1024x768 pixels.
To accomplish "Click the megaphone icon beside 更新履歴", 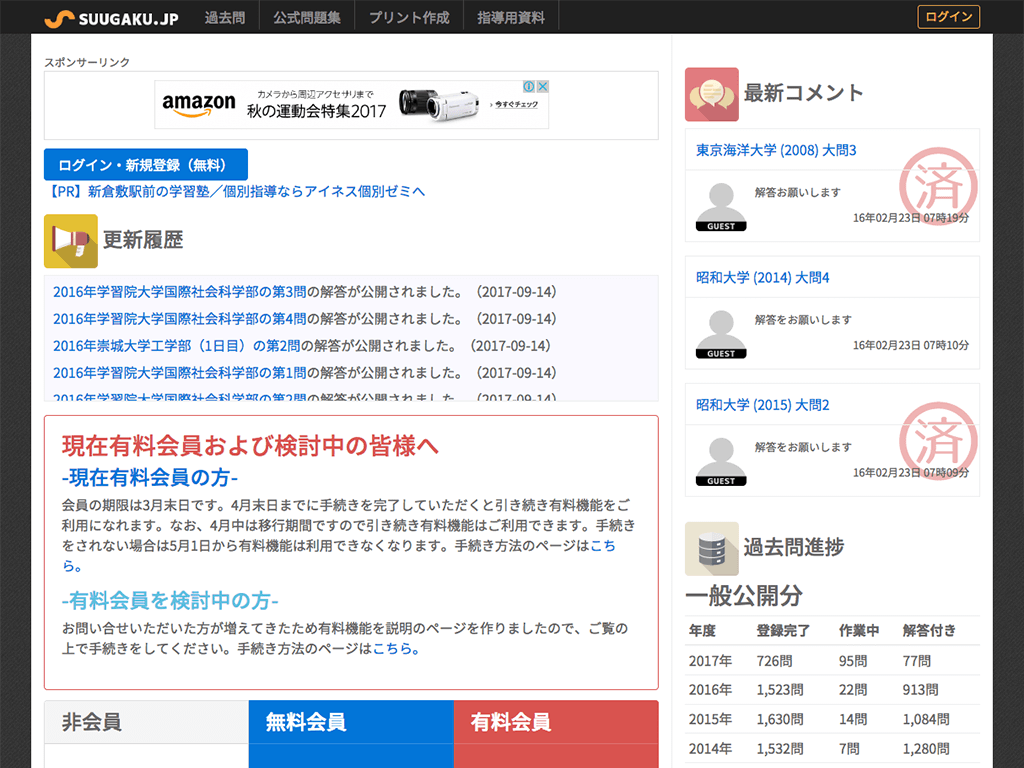I will (x=71, y=241).
